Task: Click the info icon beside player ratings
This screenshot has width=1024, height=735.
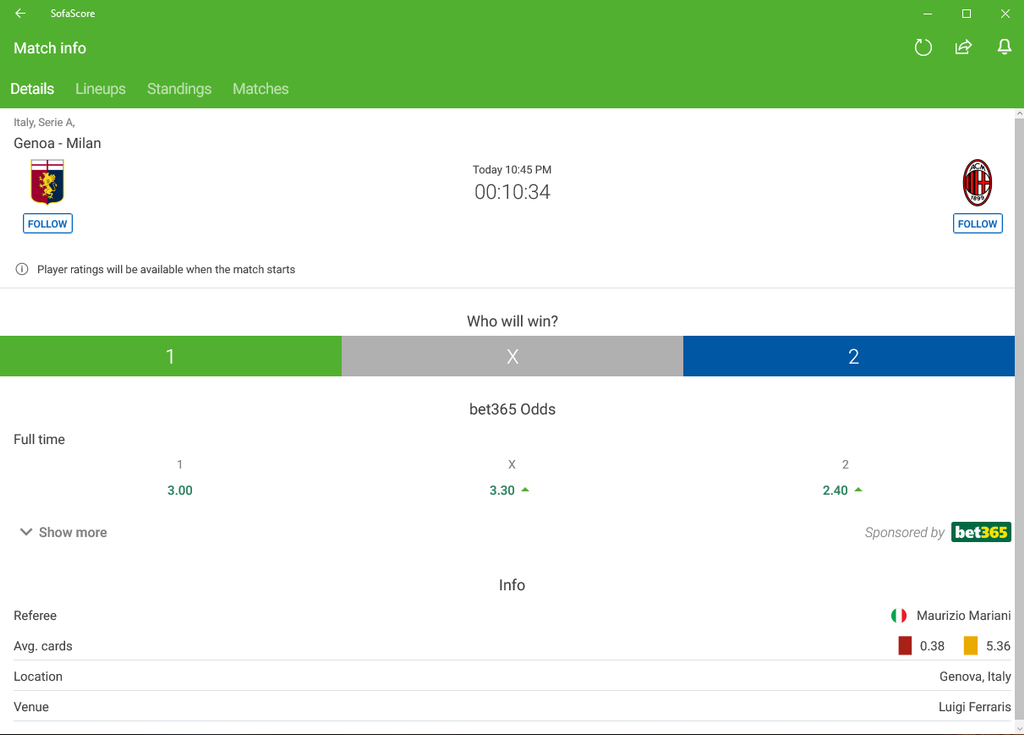Action: (22, 269)
